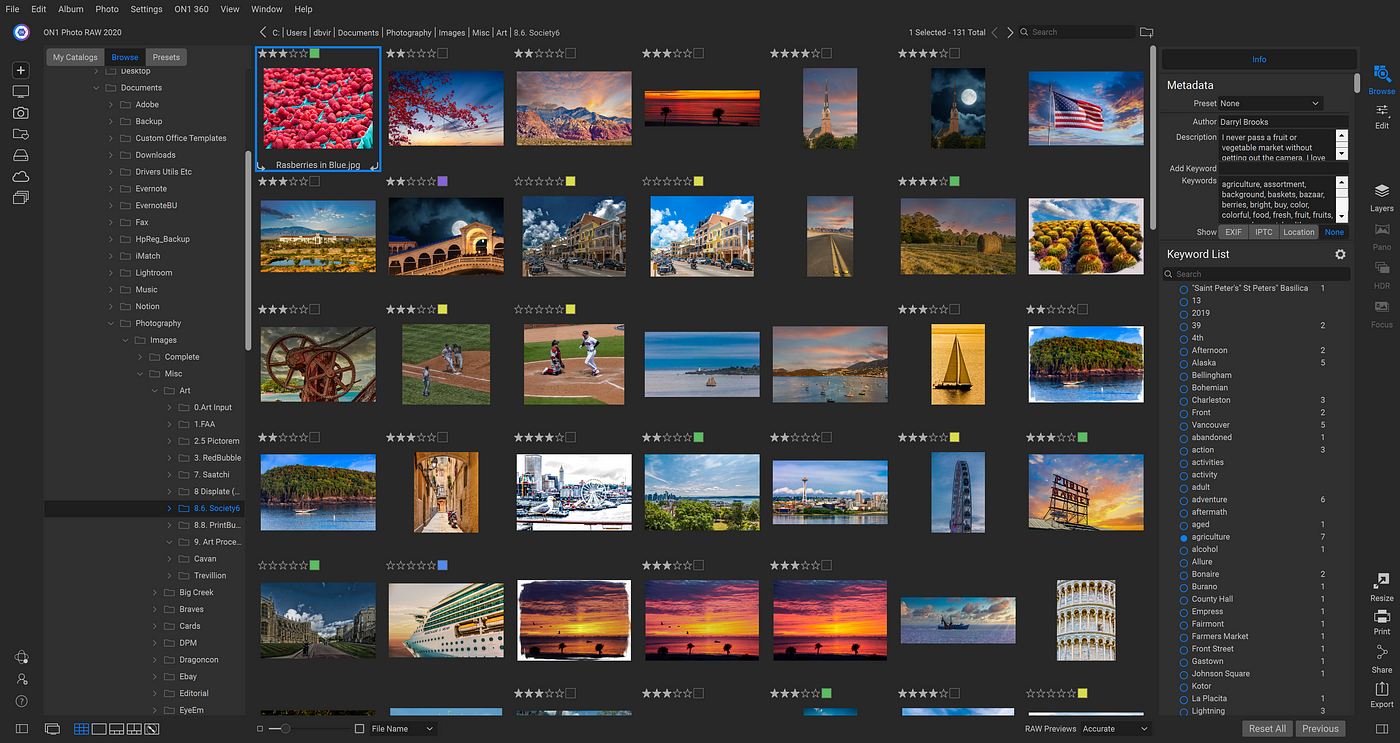Open the Photo menu
This screenshot has height=743, width=1400.
pos(107,9)
